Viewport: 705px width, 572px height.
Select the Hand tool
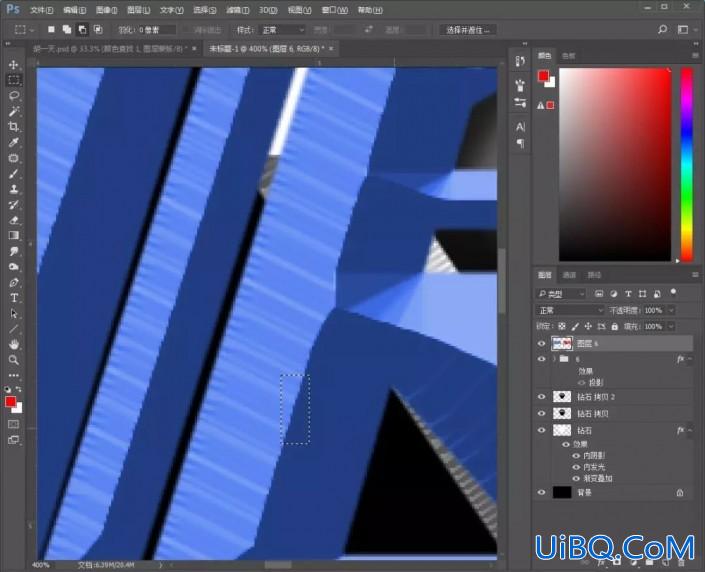(x=13, y=344)
